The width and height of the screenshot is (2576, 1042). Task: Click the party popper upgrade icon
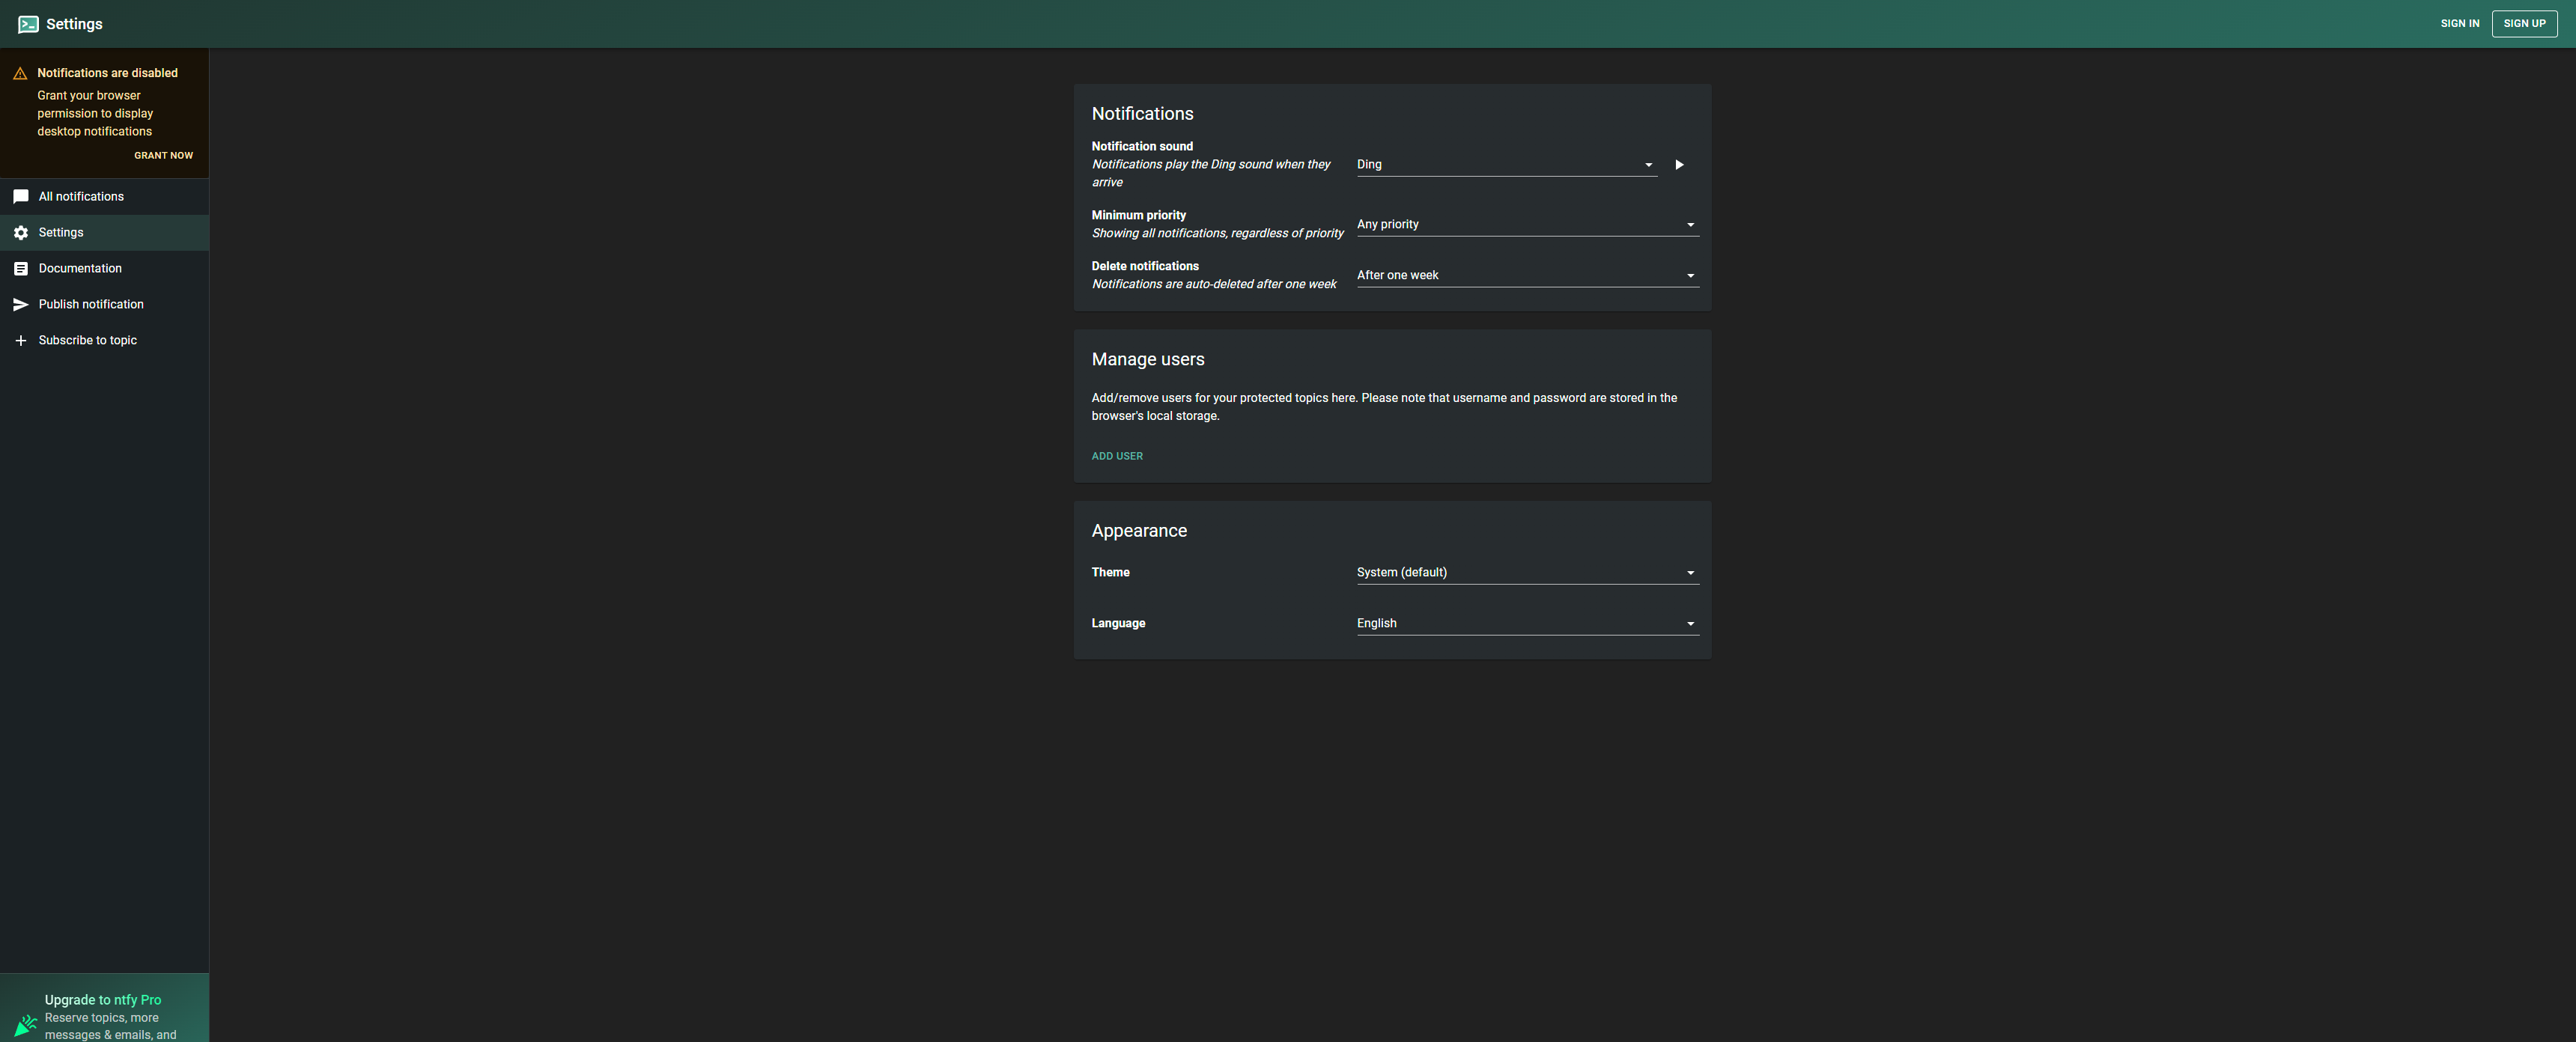pyautogui.click(x=26, y=1025)
